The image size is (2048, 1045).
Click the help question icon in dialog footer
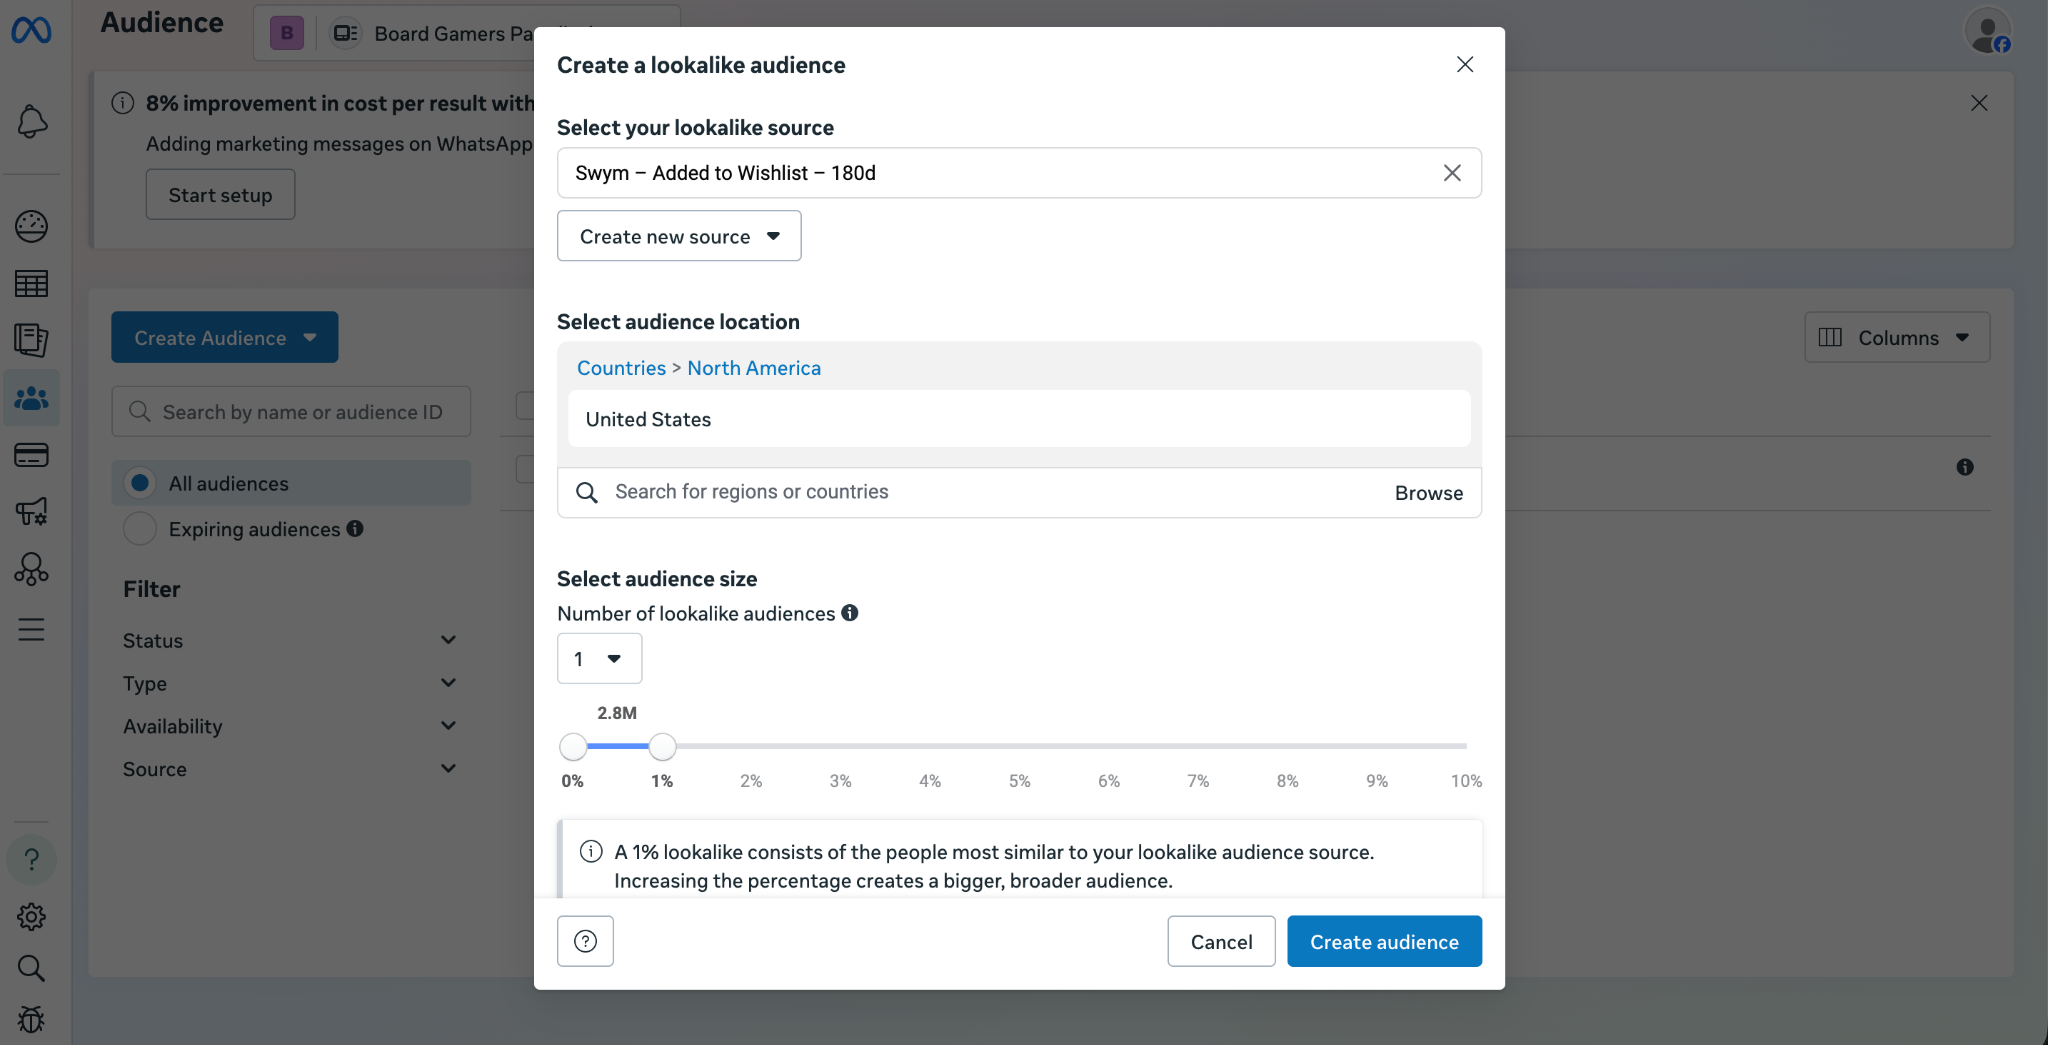(x=585, y=941)
